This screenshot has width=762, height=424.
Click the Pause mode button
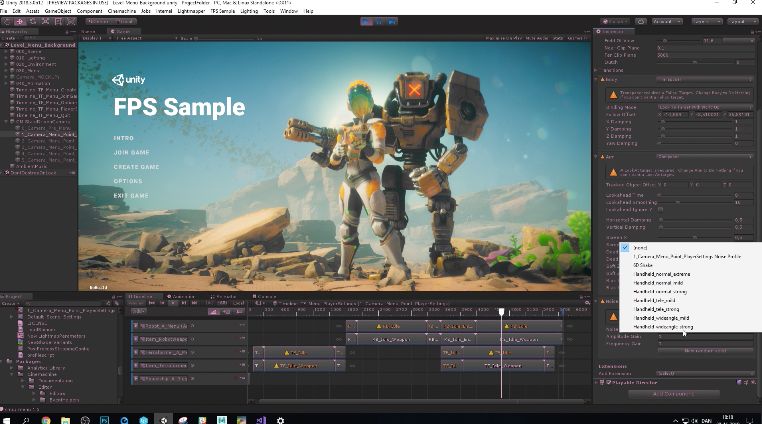pos(380,21)
